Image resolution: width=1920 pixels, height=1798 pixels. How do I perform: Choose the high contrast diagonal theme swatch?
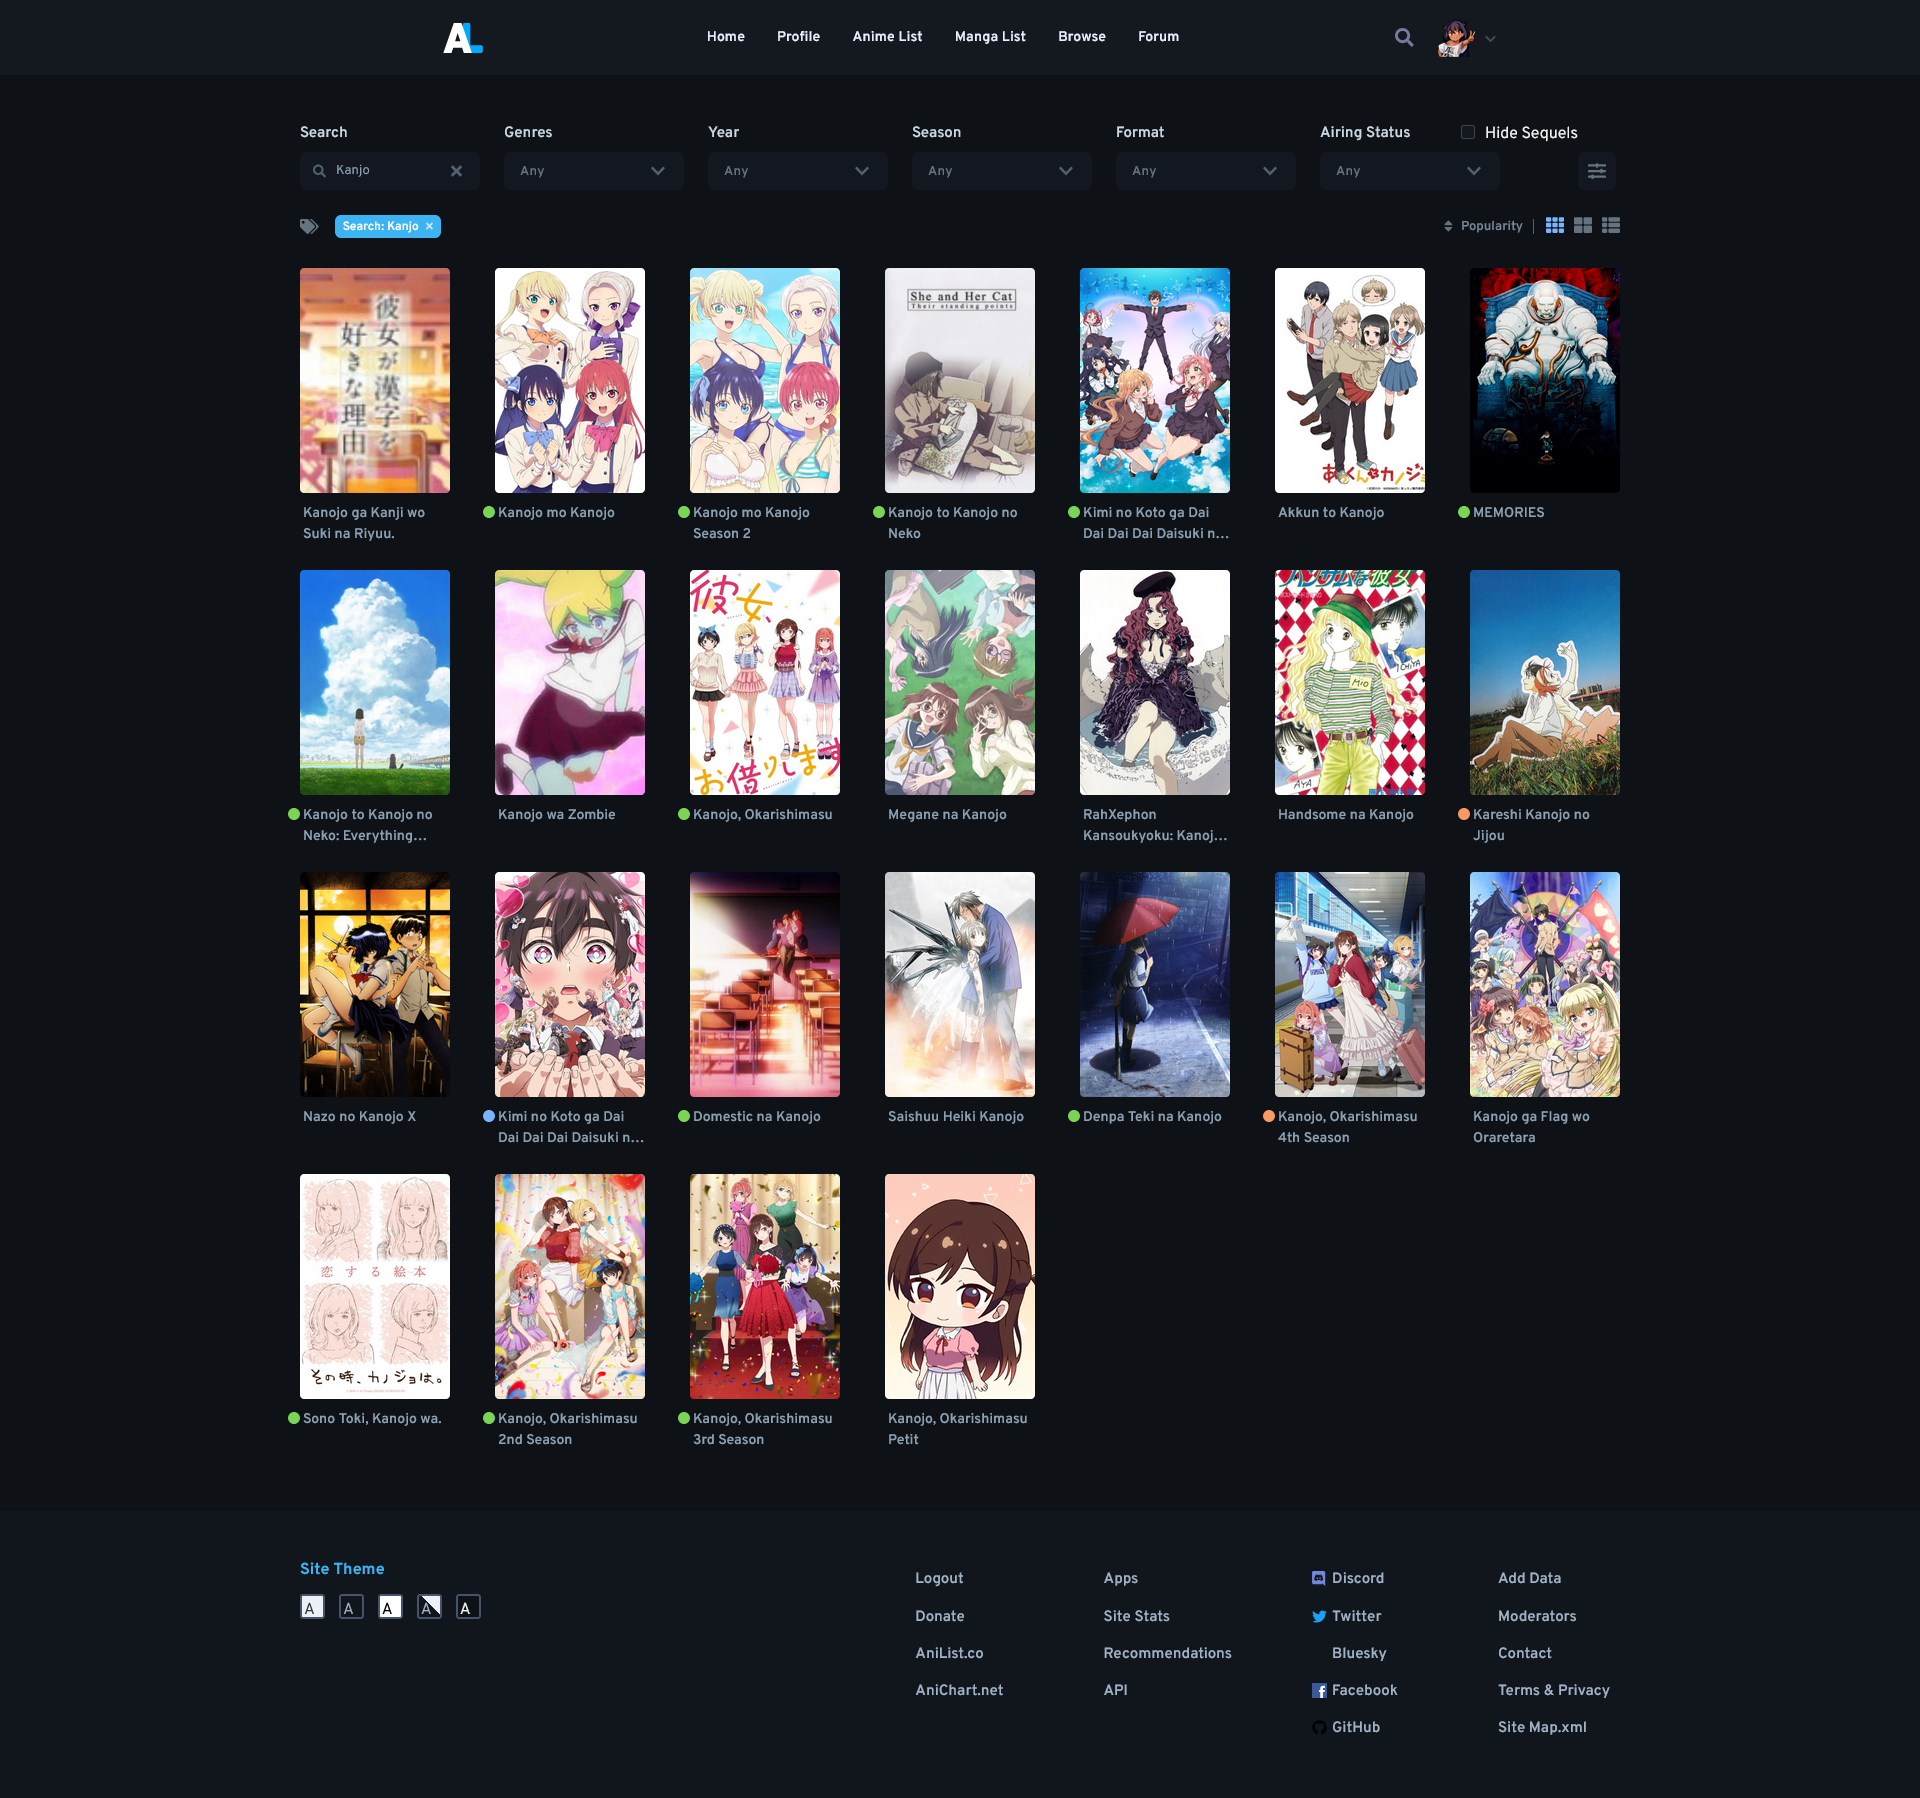tap(429, 1607)
